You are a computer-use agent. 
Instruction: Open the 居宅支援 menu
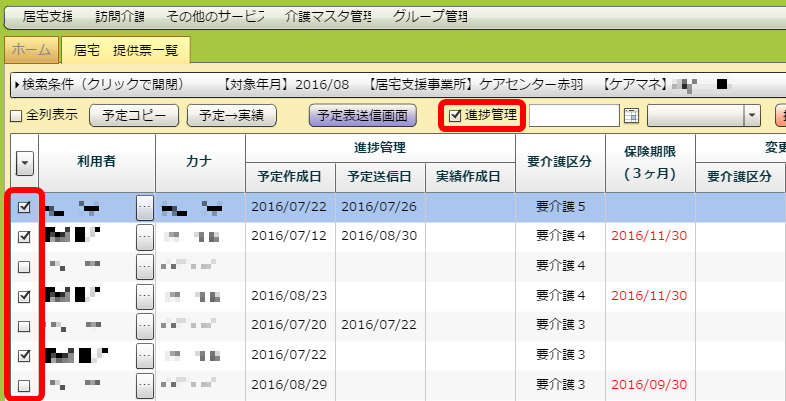point(49,17)
